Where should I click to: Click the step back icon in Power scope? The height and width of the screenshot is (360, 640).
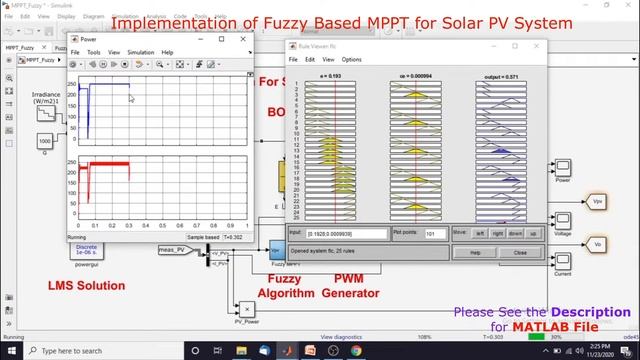pyautogui.click(x=92, y=64)
